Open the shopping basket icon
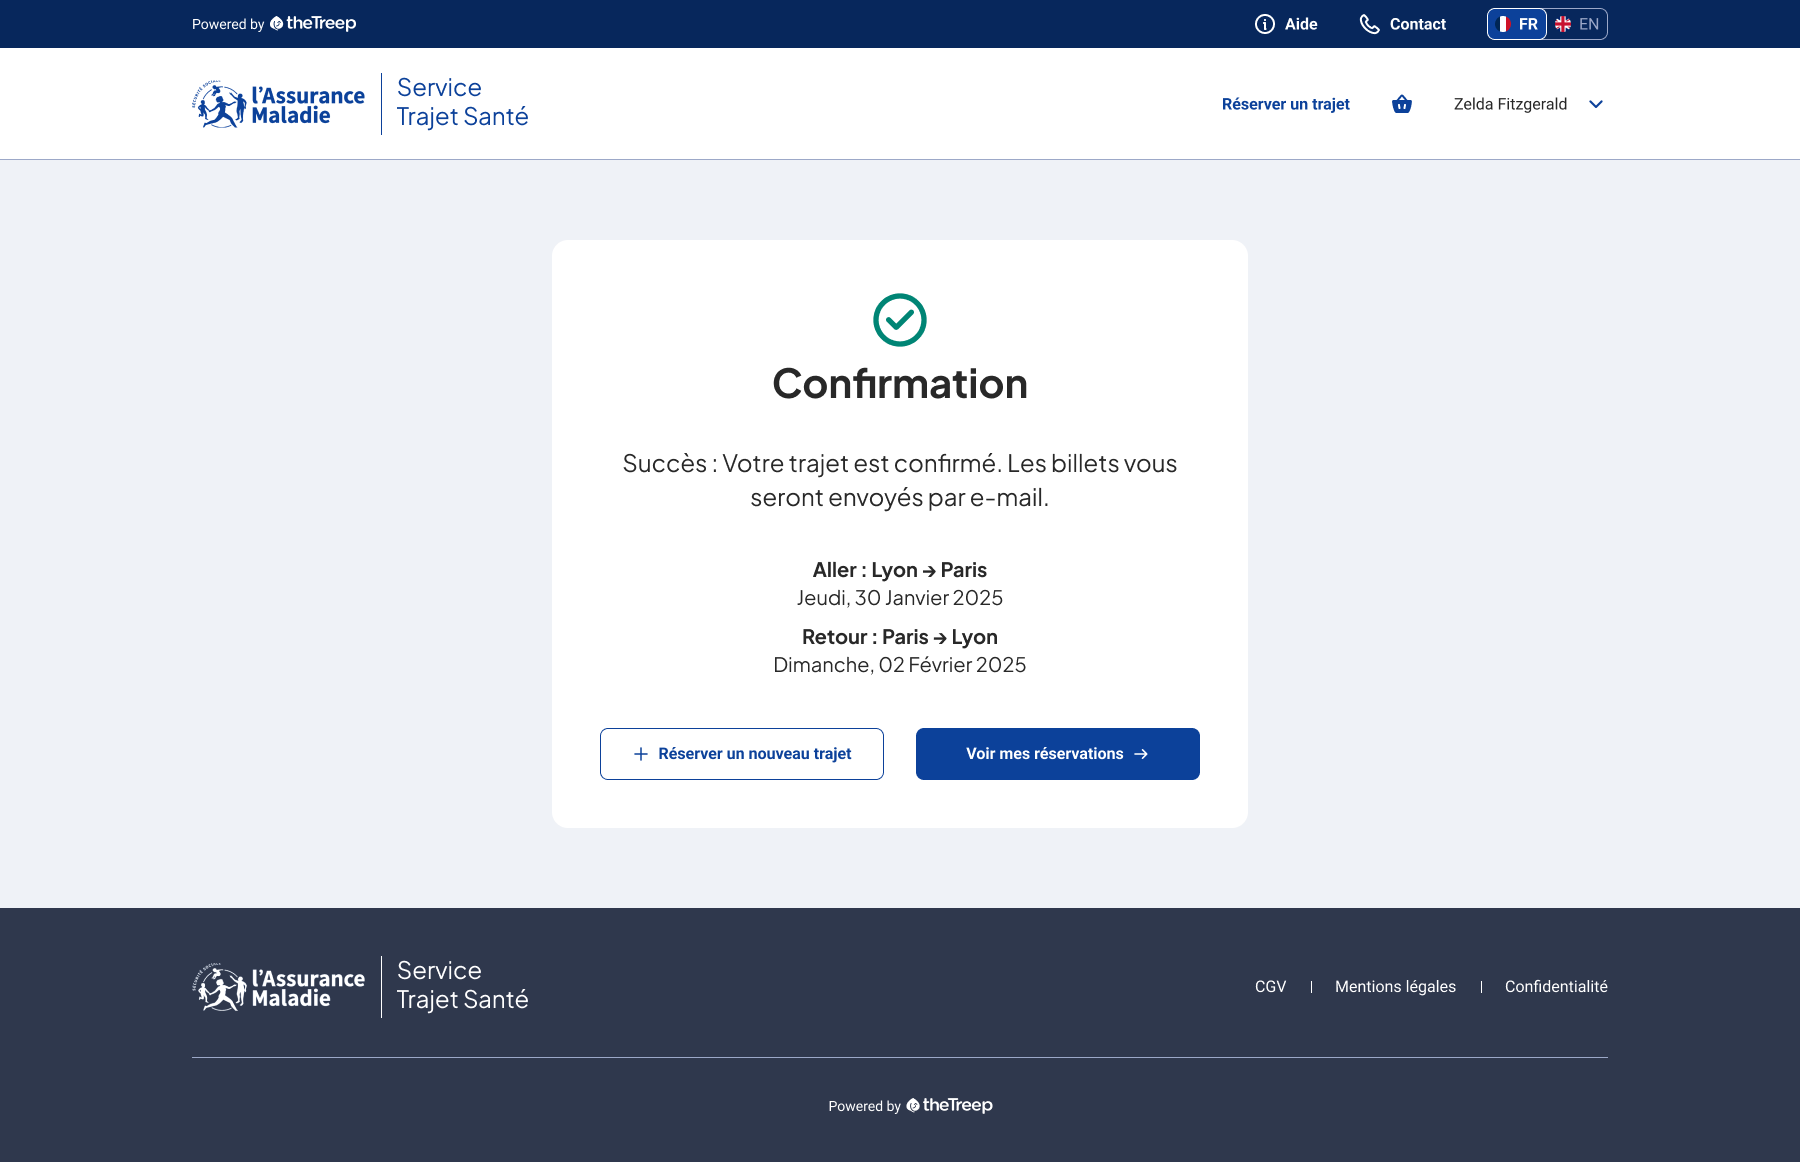This screenshot has height=1162, width=1800. 1402,104
